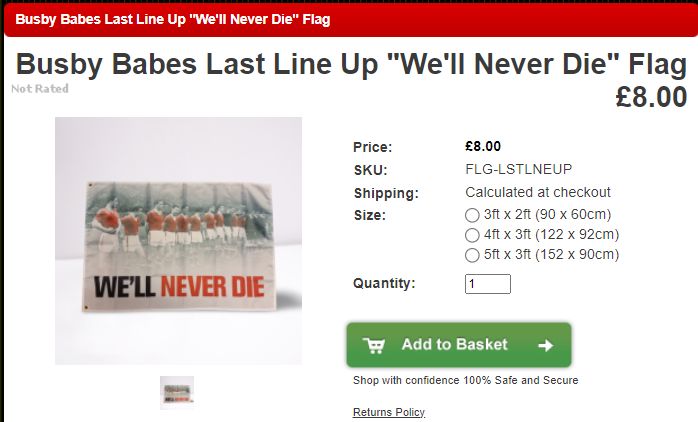Click the white arrow icon on the Add to Basket button
Viewport: 698px width, 422px height.
[x=545, y=345]
